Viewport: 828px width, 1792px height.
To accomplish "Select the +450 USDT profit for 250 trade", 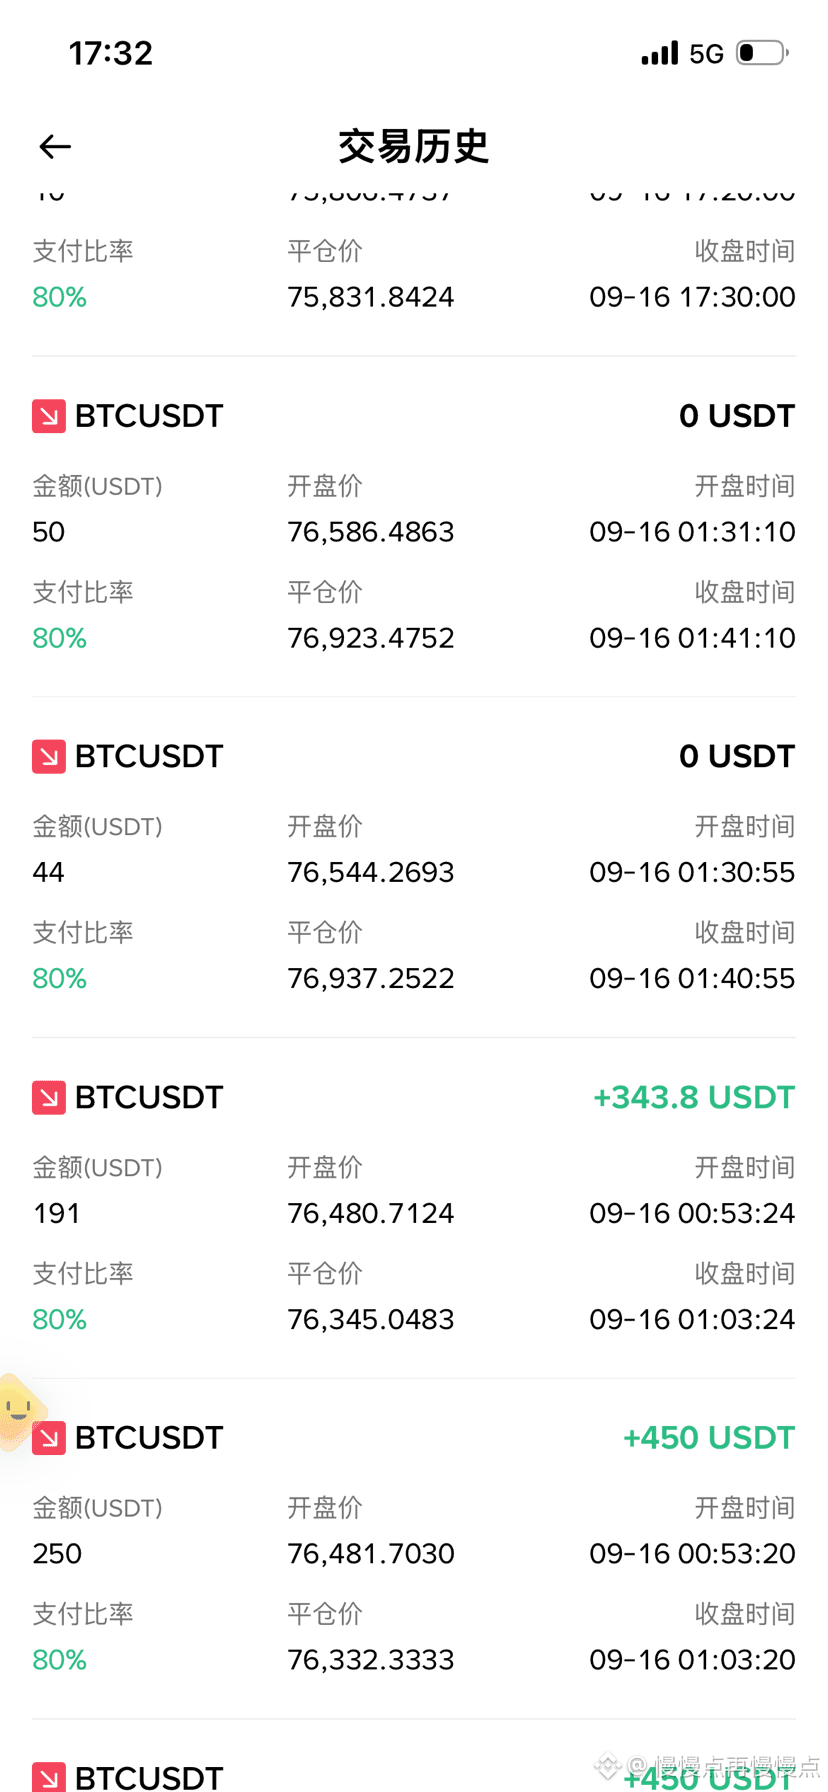I will click(x=709, y=1438).
